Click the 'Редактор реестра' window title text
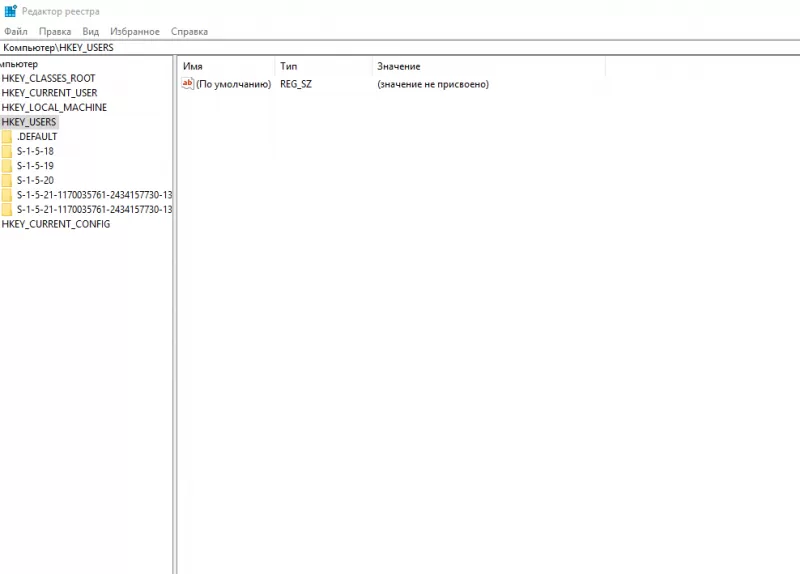The height and width of the screenshot is (574, 800). [61, 11]
